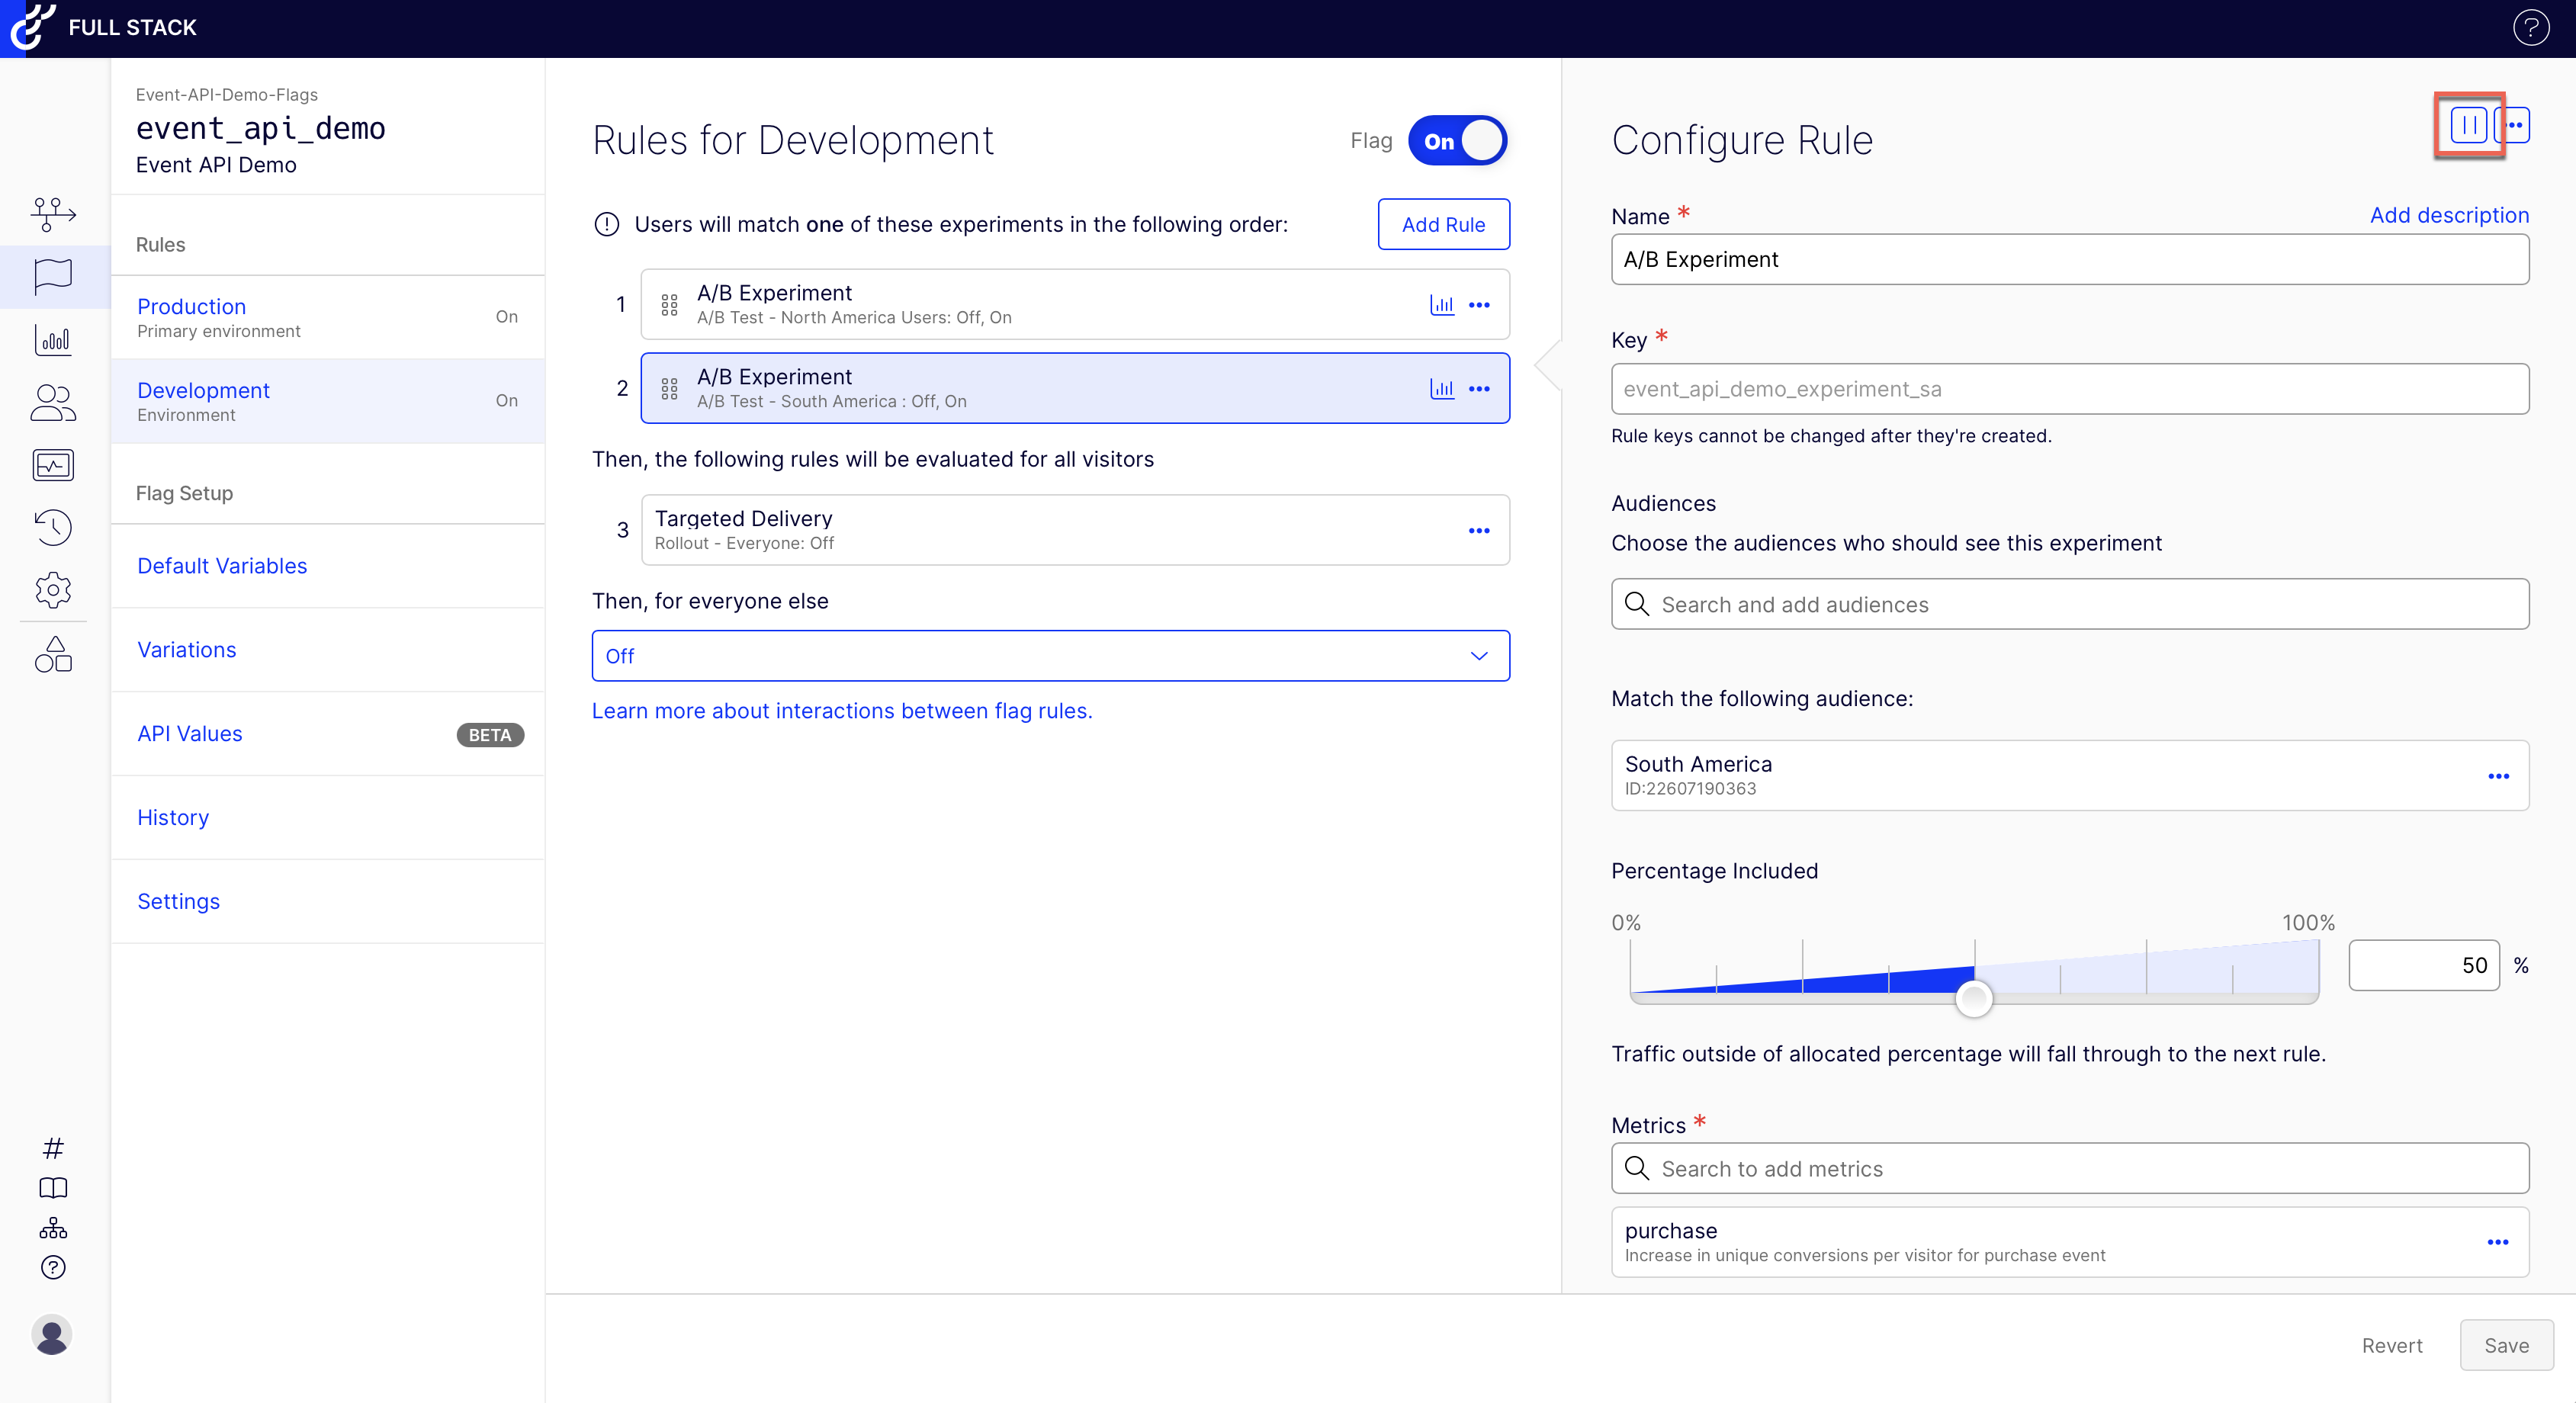The image size is (2576, 1403).
Task: Click the Search and add audiences field
Action: (x=2070, y=604)
